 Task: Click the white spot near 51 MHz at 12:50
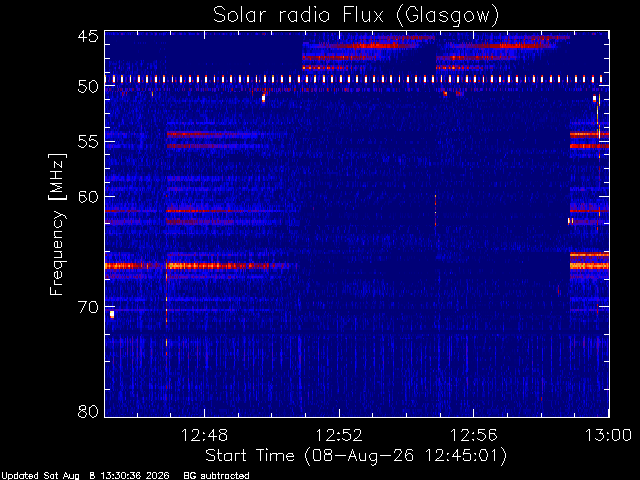(x=263, y=98)
